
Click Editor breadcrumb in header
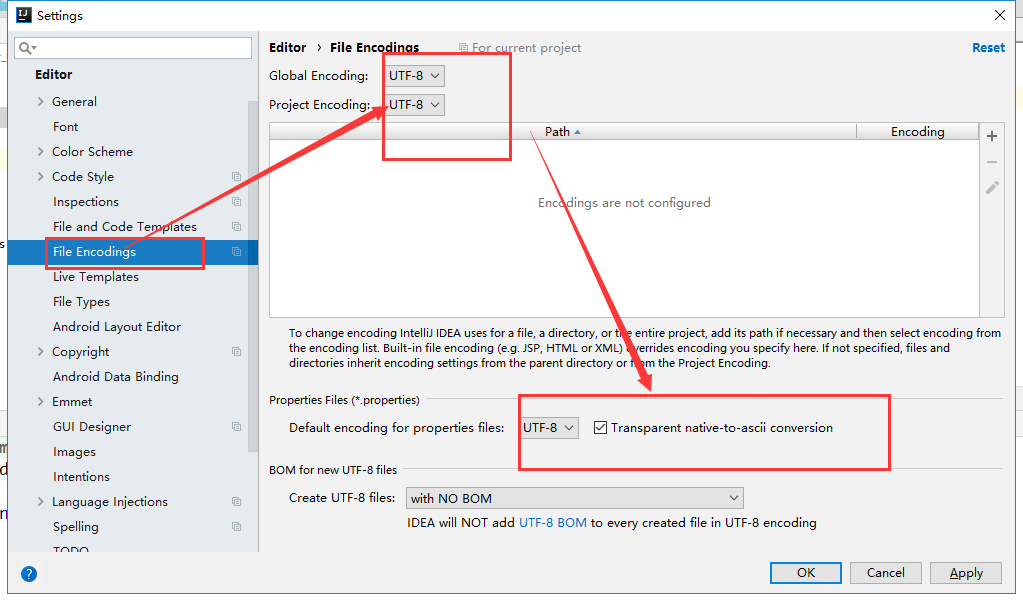[x=287, y=48]
